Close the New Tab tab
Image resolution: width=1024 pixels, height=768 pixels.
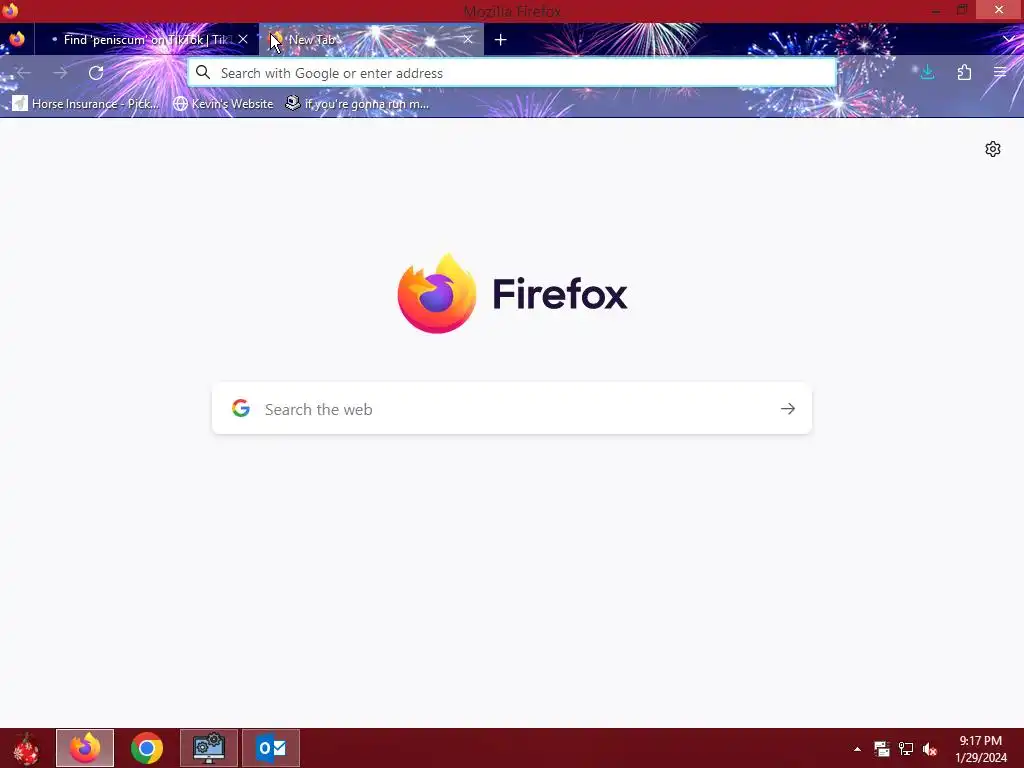pos(468,39)
